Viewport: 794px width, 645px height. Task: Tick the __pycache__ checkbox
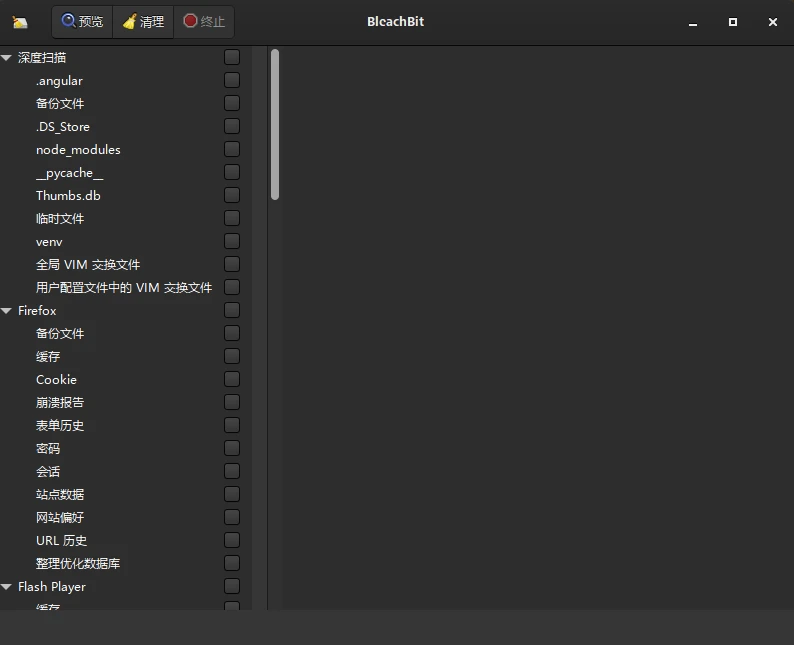pyautogui.click(x=232, y=172)
